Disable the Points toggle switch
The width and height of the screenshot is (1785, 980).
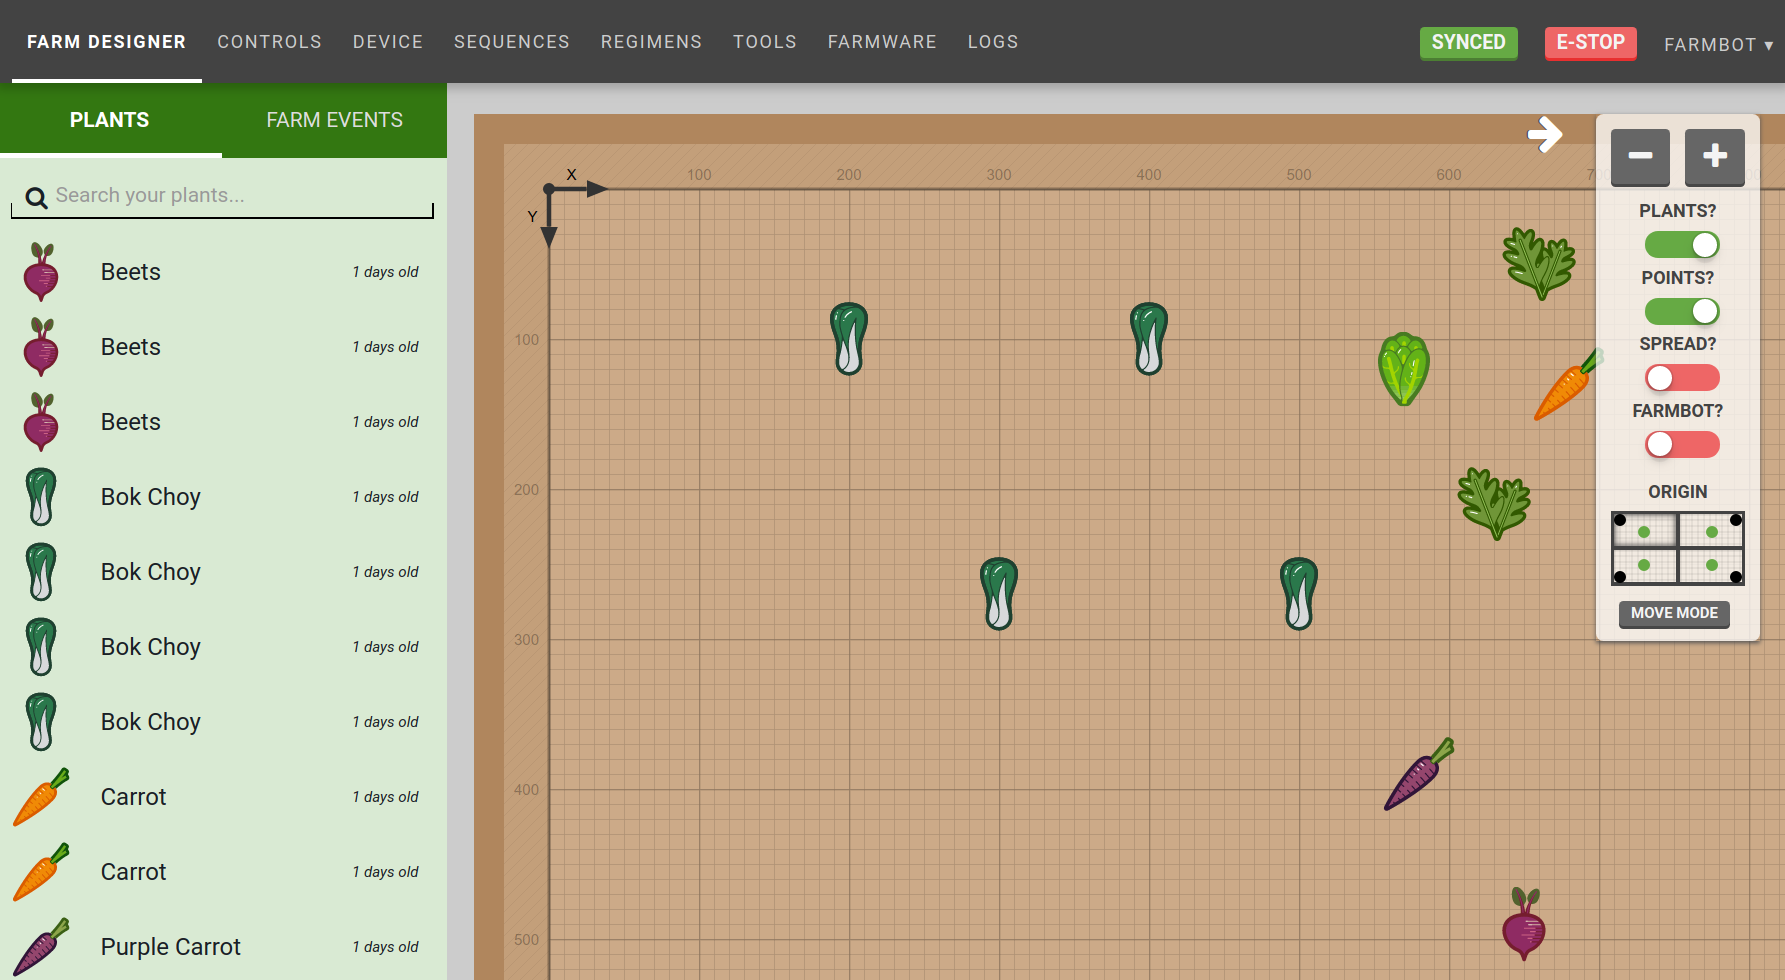tap(1682, 312)
